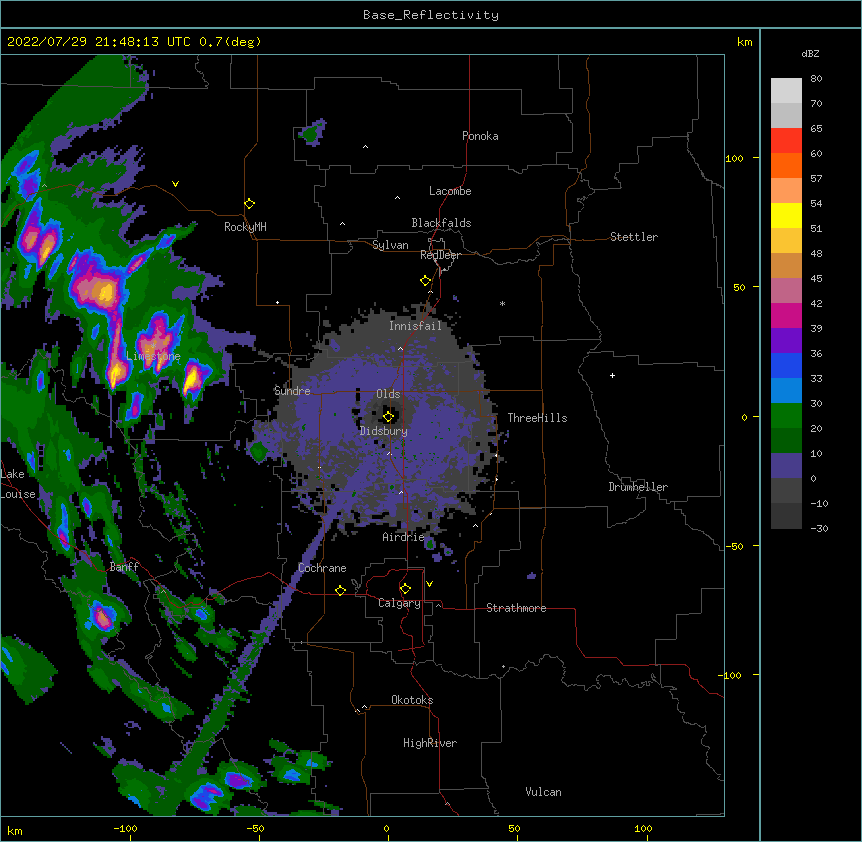Pick the red legend swatch between 65 and 60

tap(786, 141)
